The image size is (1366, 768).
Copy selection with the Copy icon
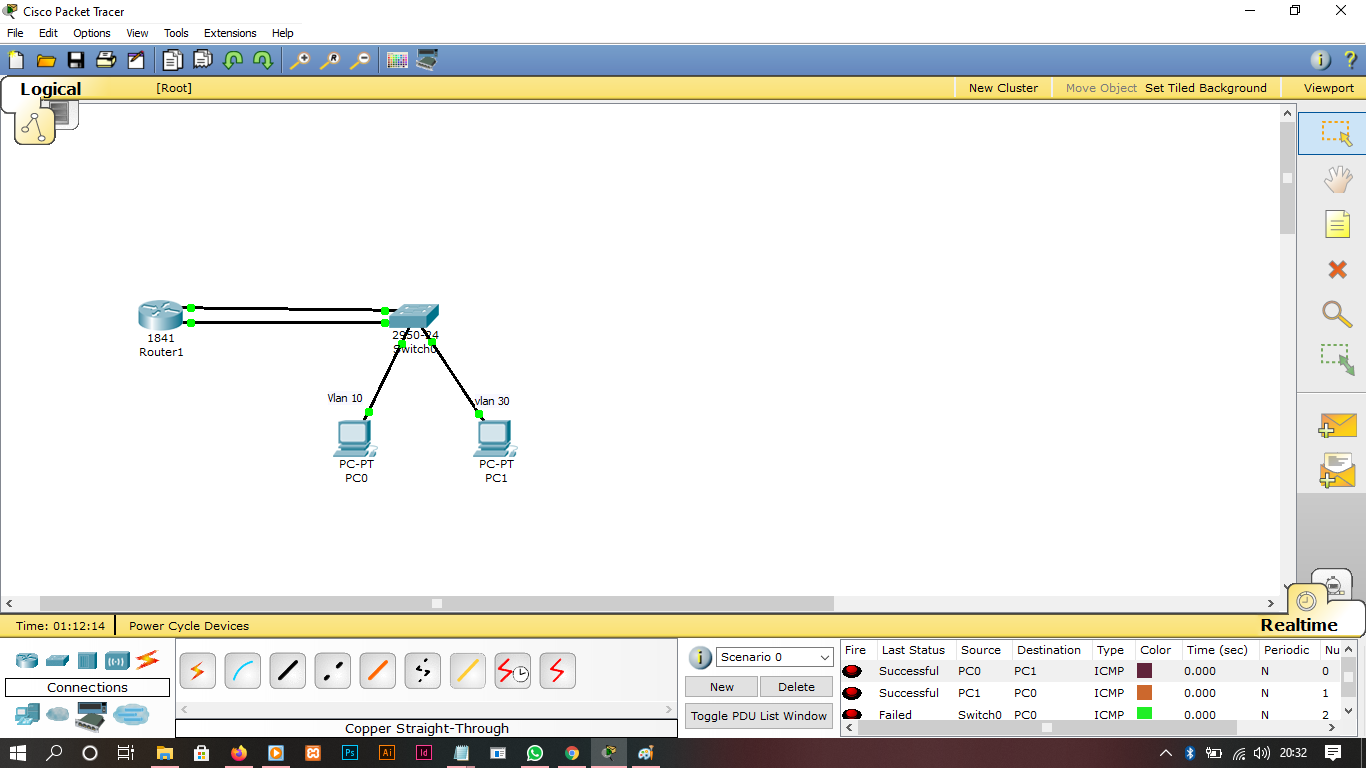point(173,60)
